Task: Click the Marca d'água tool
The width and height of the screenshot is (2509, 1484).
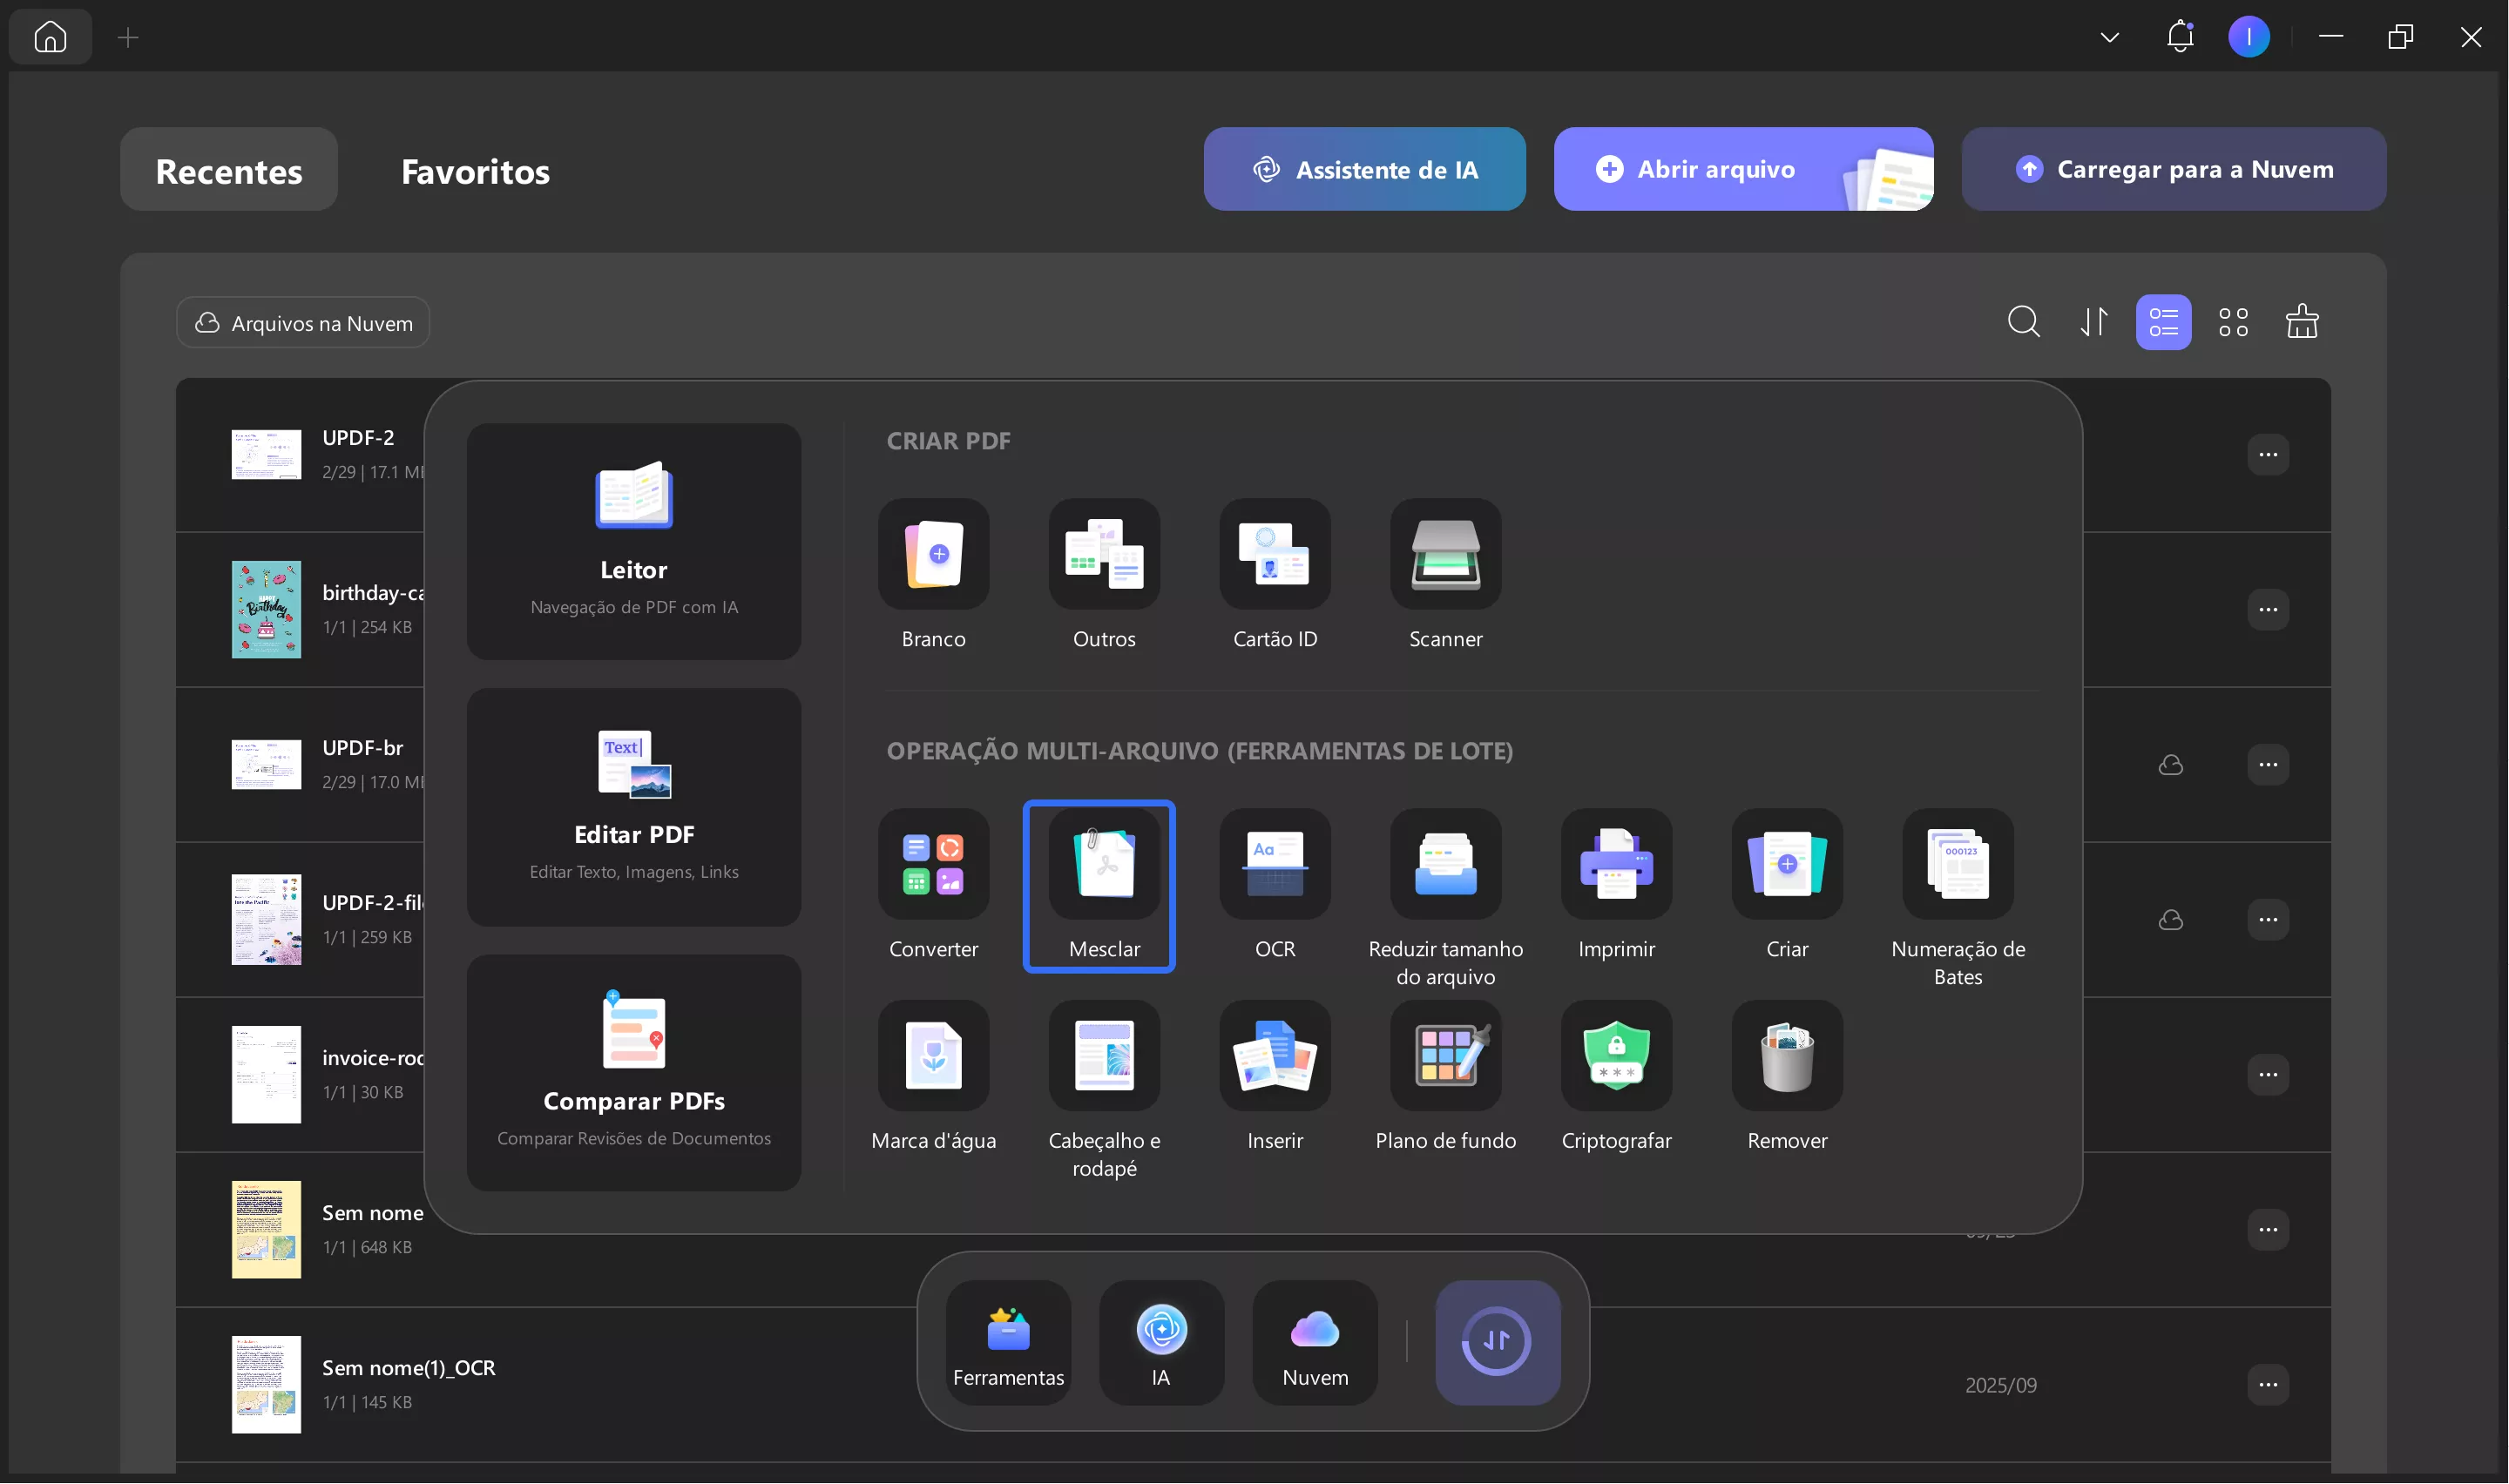Action: (x=933, y=1057)
